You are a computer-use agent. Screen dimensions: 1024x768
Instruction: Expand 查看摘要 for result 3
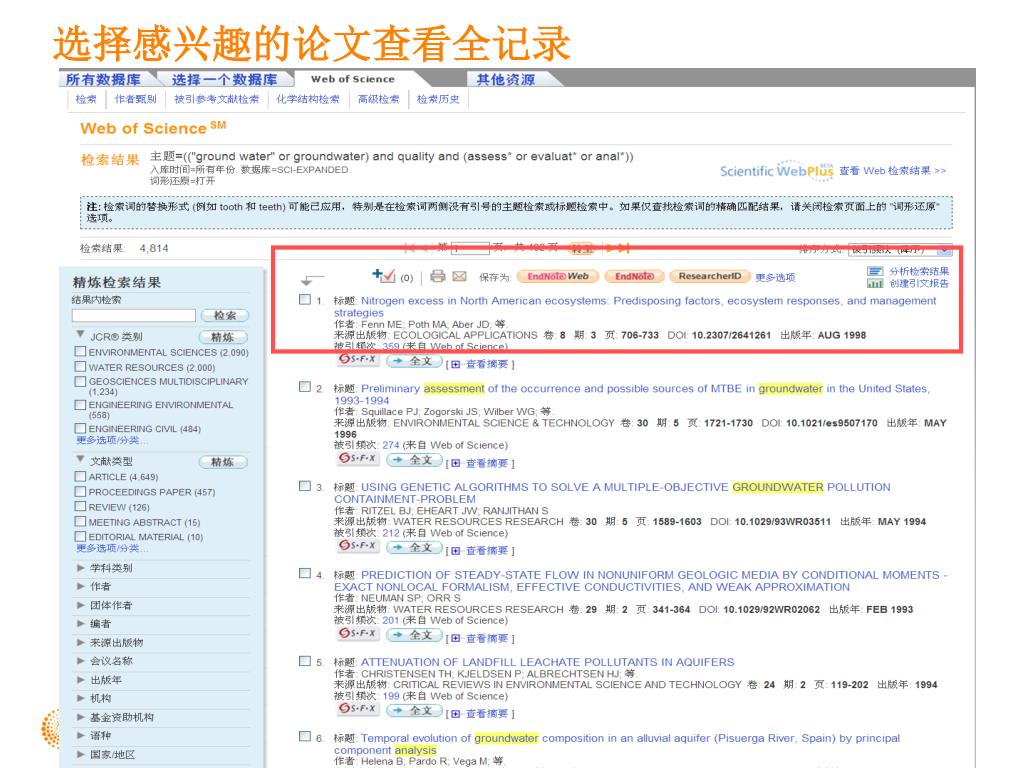[482, 551]
